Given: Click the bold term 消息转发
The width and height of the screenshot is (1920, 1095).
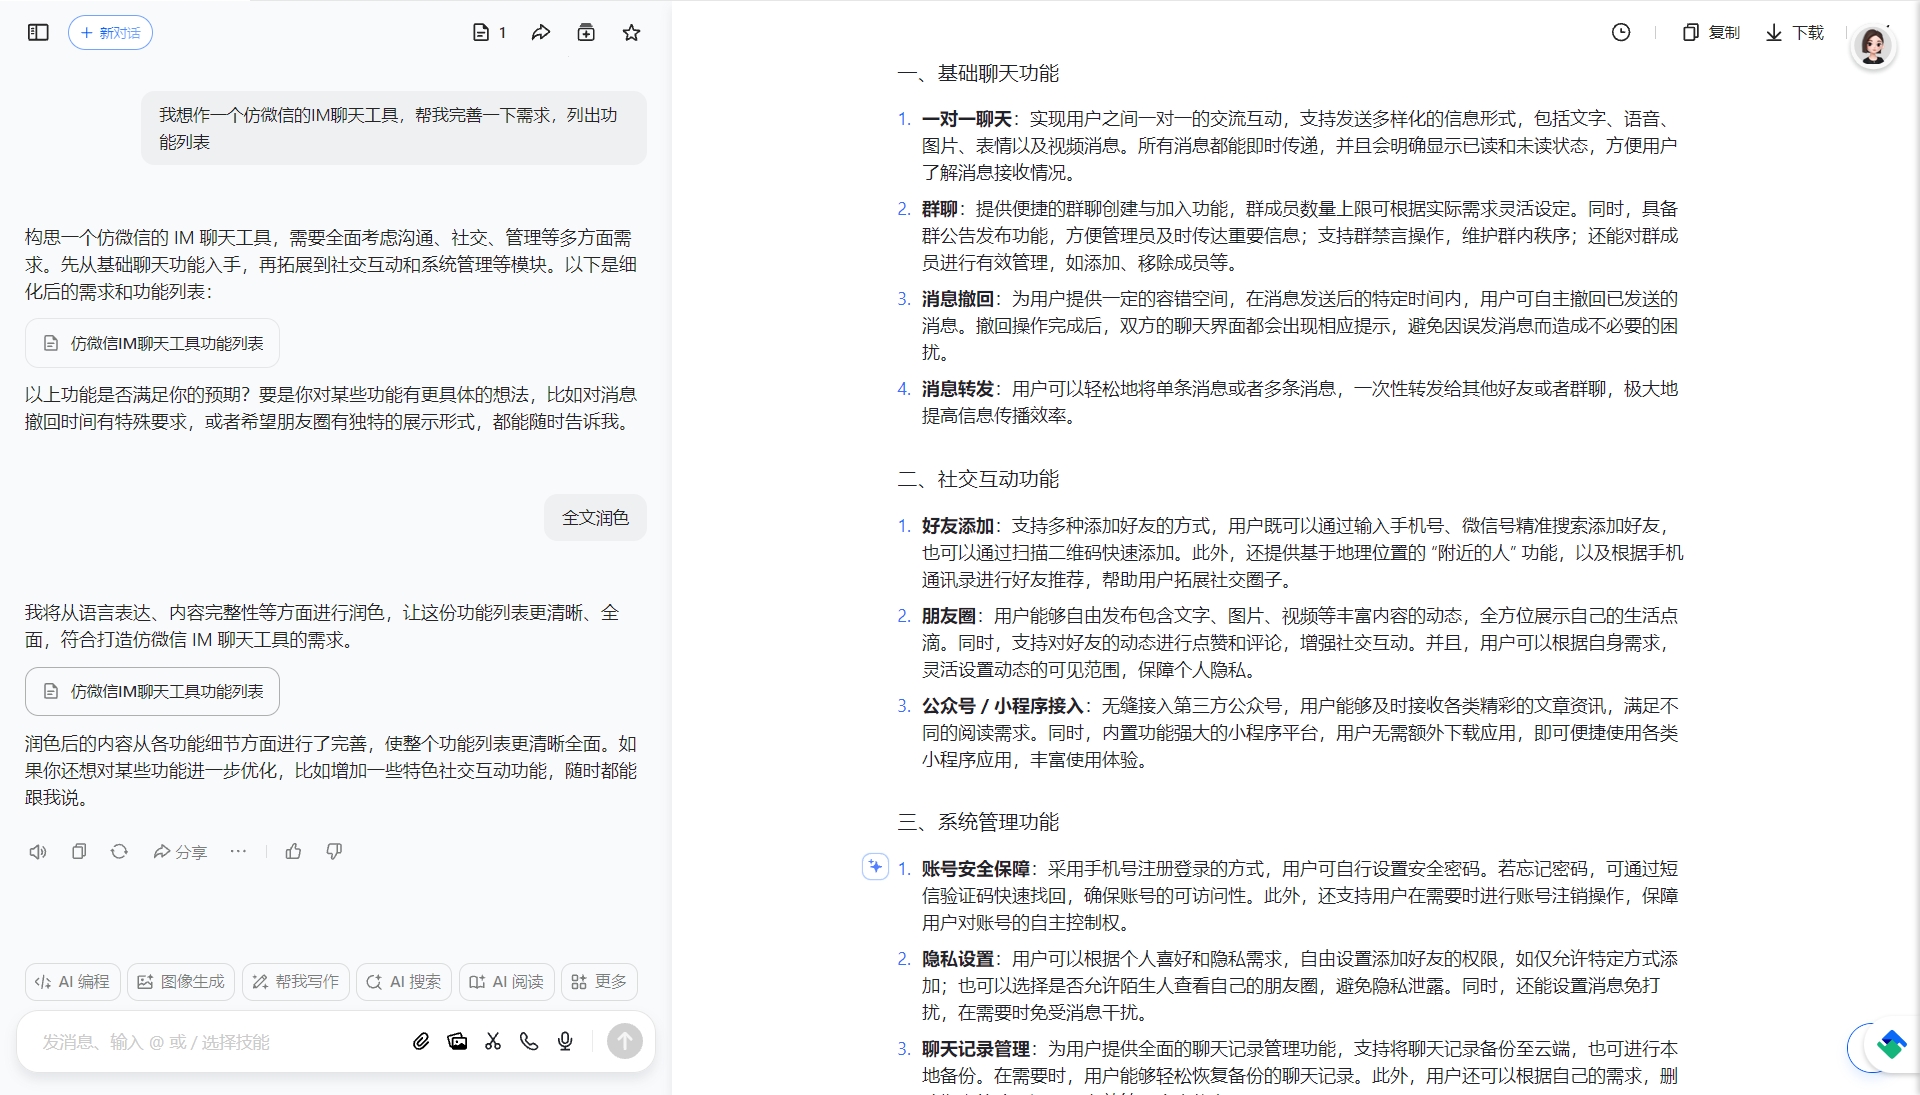Looking at the screenshot, I should click(958, 389).
